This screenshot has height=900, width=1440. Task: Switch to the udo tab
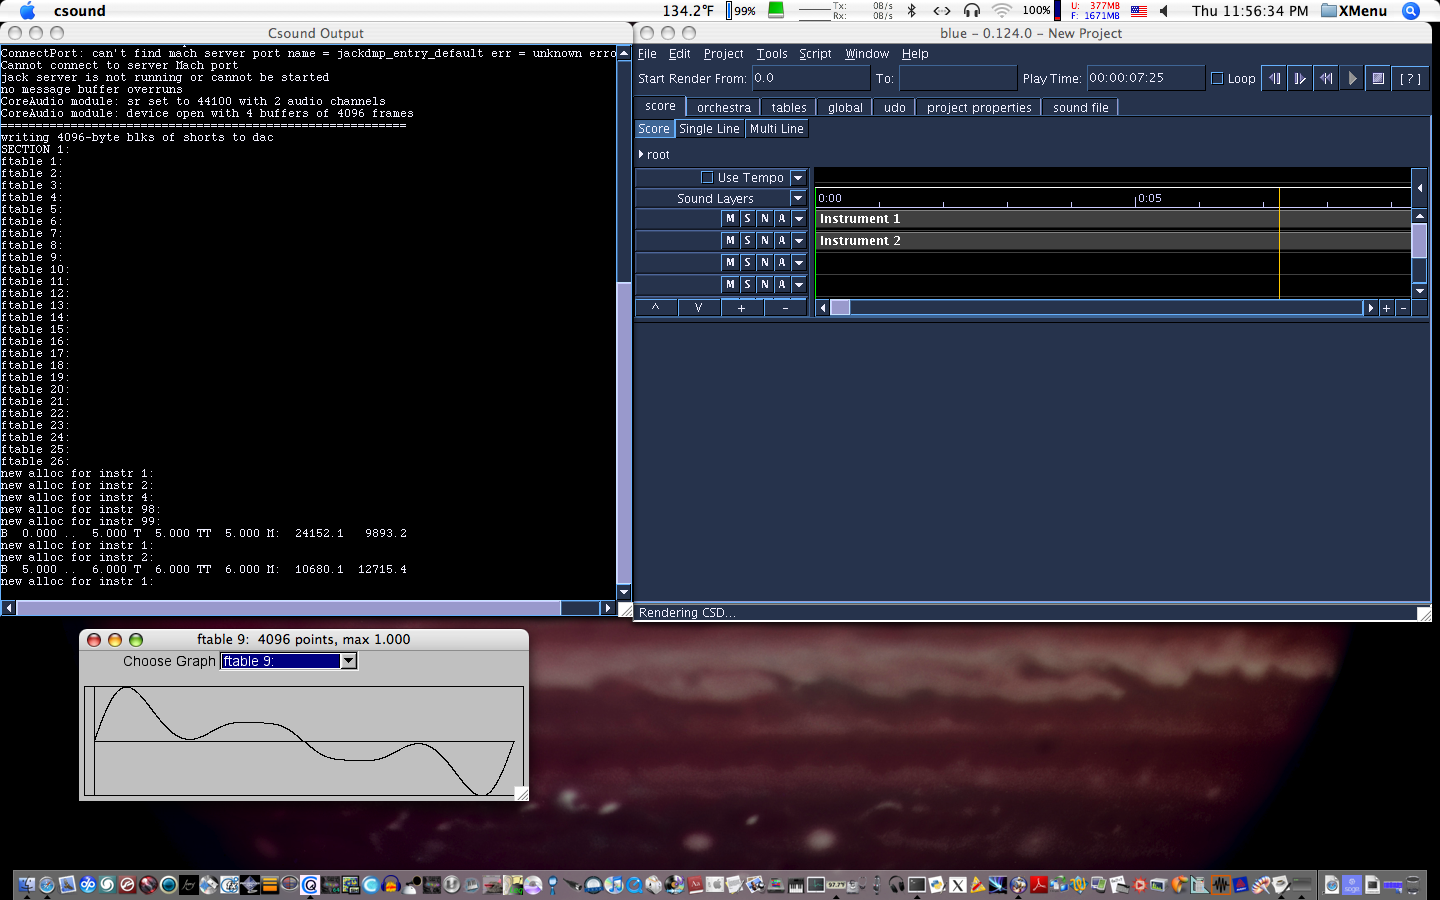(x=894, y=107)
